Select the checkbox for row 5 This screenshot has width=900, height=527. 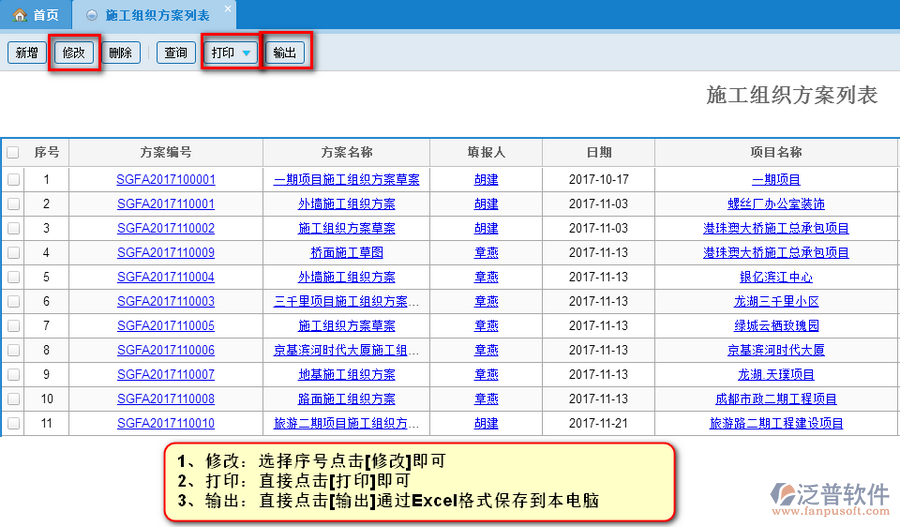point(13,277)
